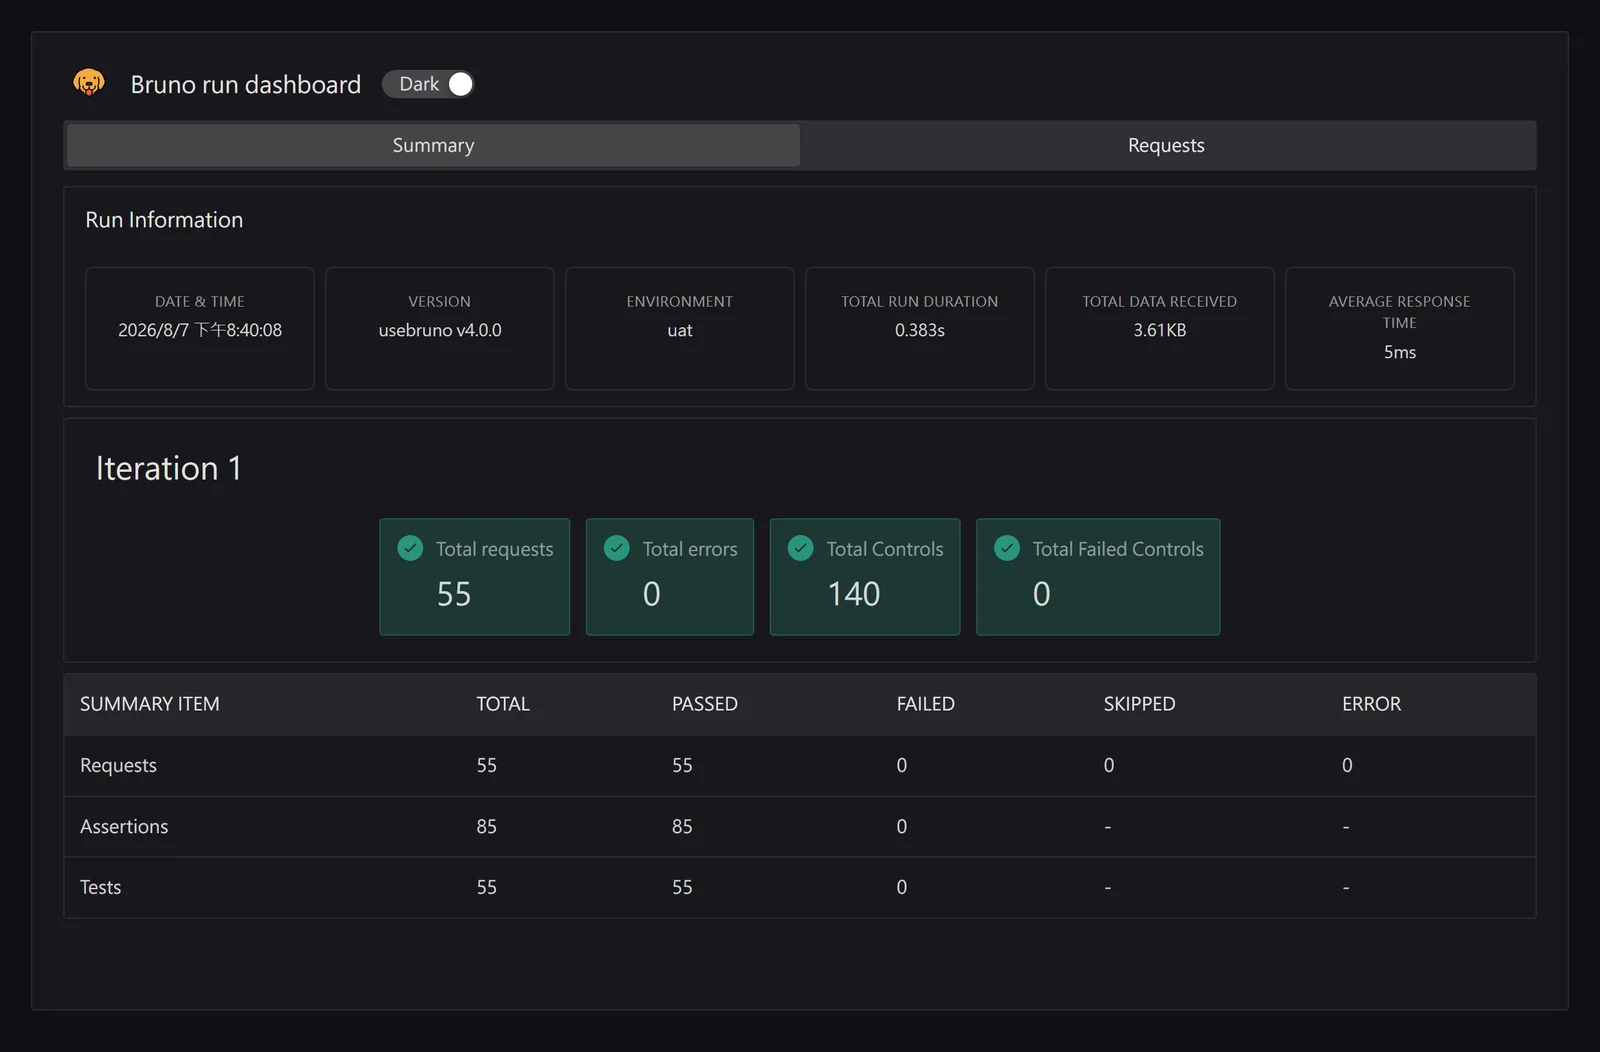
Task: Click the Requests row total value 55
Action: 487,765
